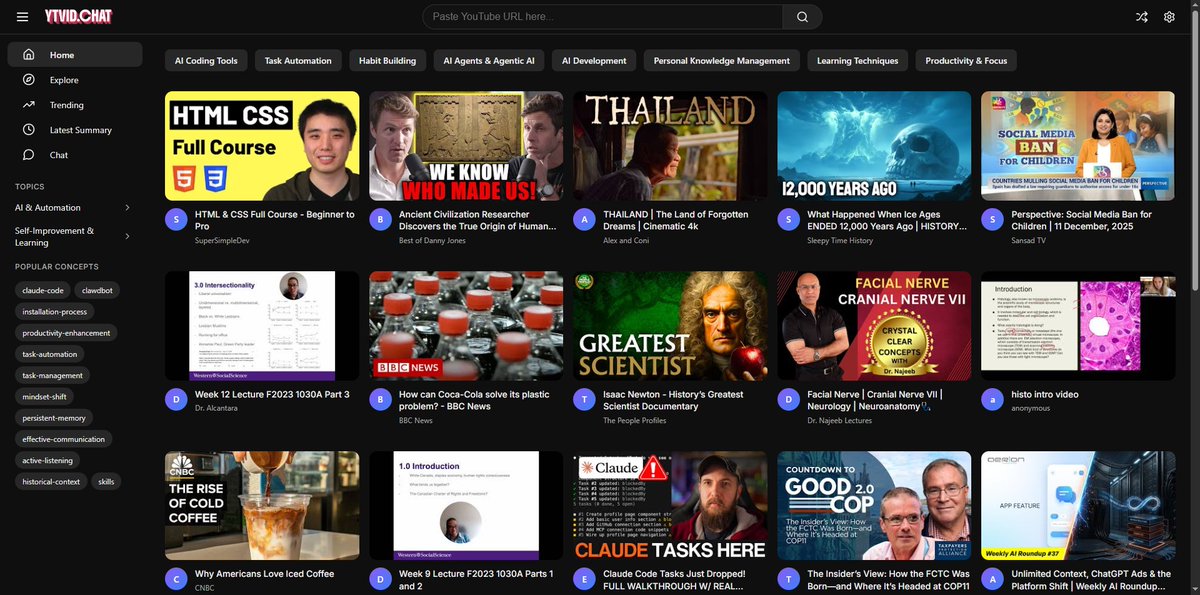Go to Home in sidebar
Viewport: 1200px width, 595px height.
click(x=74, y=55)
